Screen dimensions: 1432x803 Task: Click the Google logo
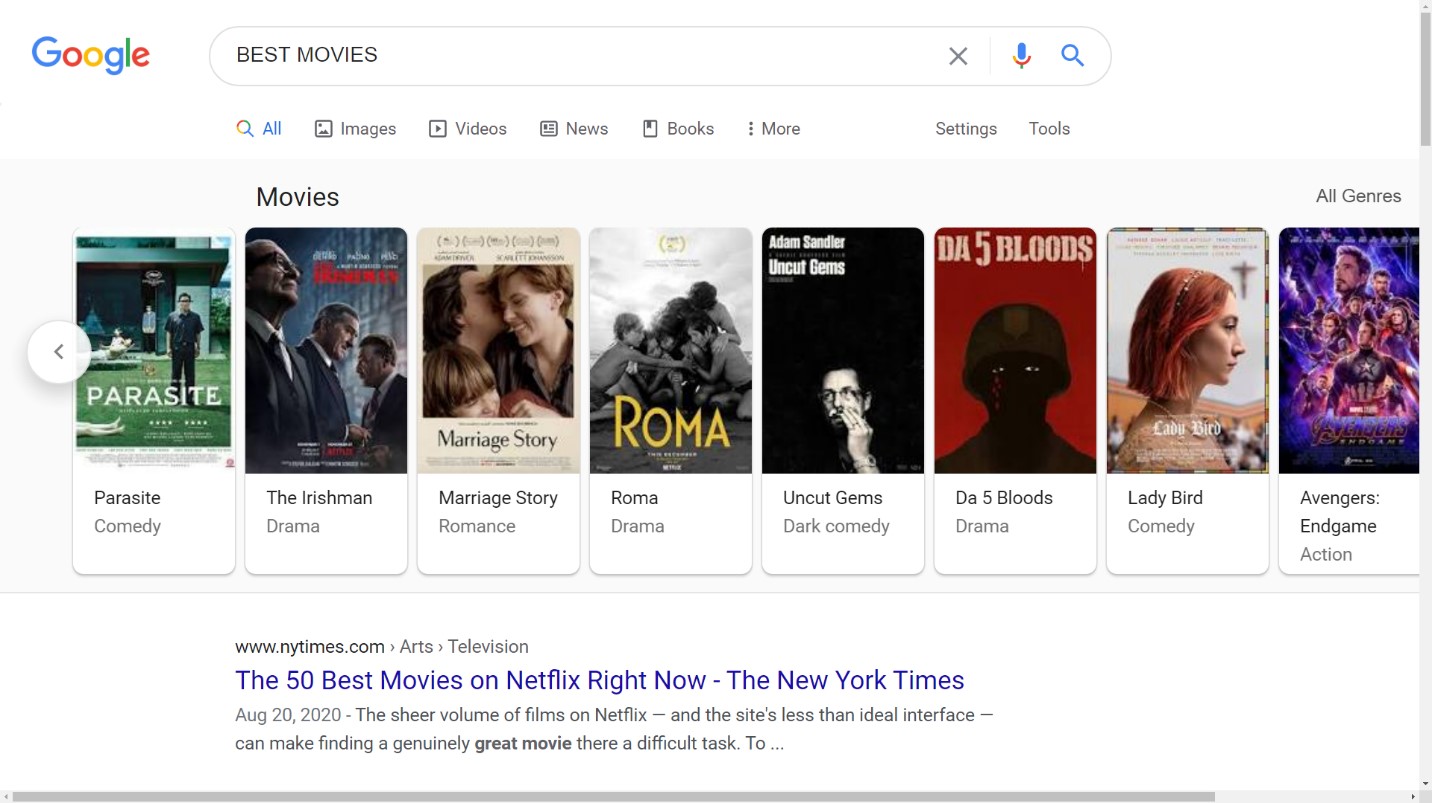(90, 55)
